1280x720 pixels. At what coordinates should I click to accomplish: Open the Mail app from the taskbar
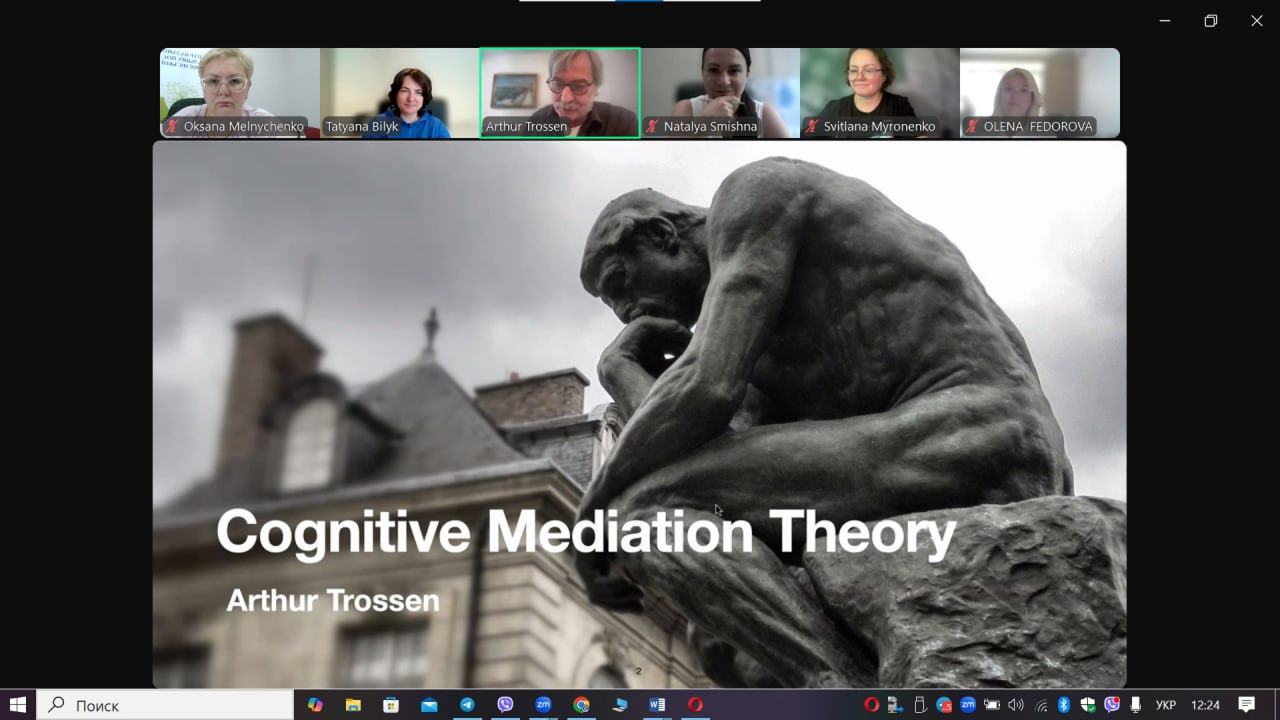click(x=429, y=705)
